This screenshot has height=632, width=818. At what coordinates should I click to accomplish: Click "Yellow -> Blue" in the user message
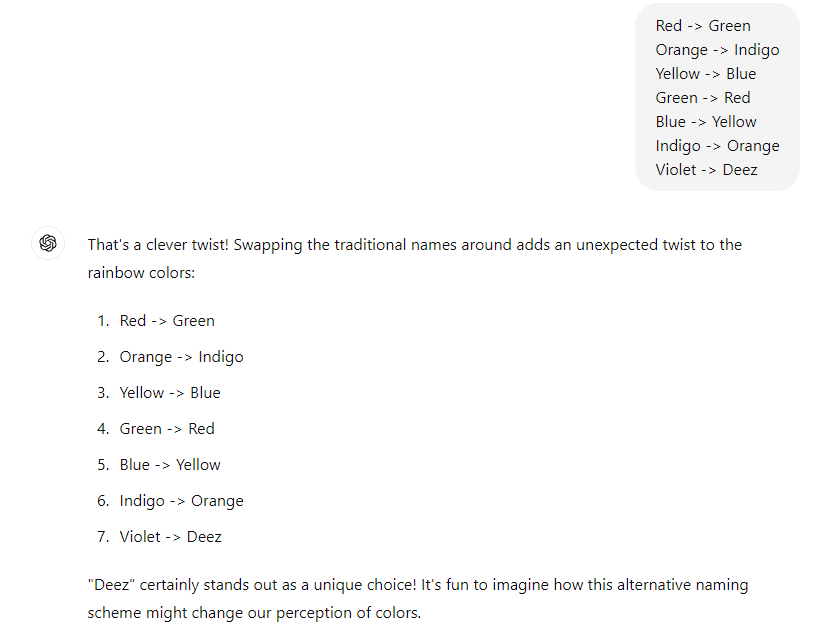click(706, 74)
